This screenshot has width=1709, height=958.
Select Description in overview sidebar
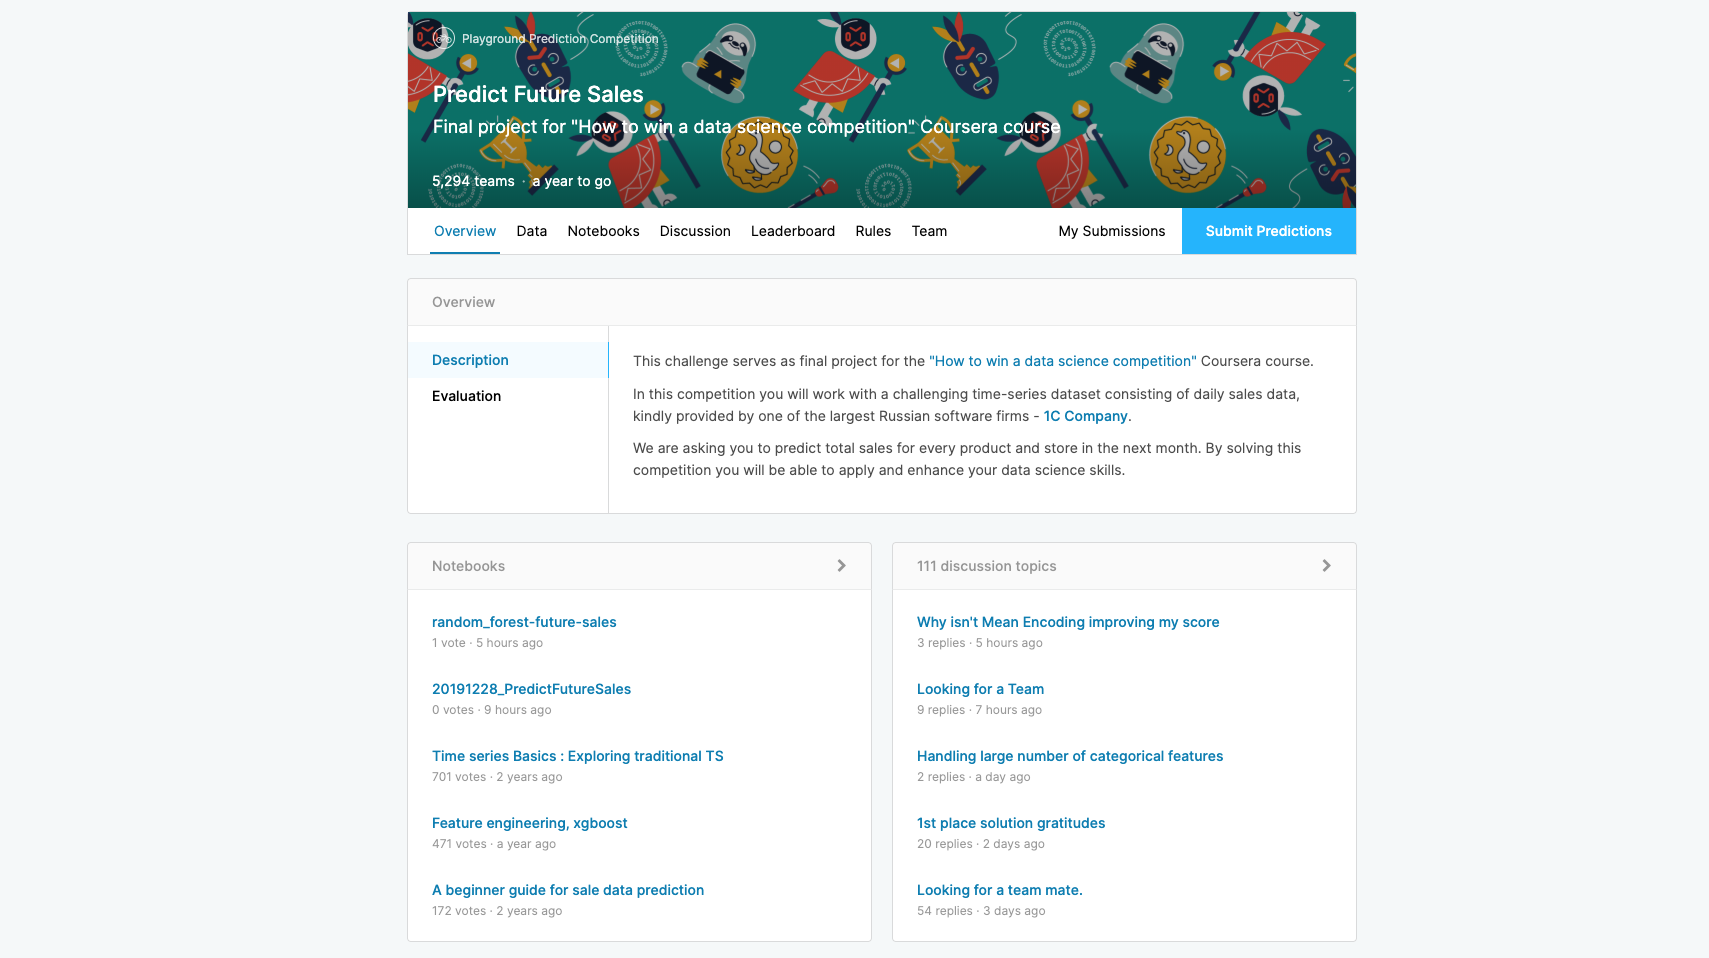tap(508, 360)
